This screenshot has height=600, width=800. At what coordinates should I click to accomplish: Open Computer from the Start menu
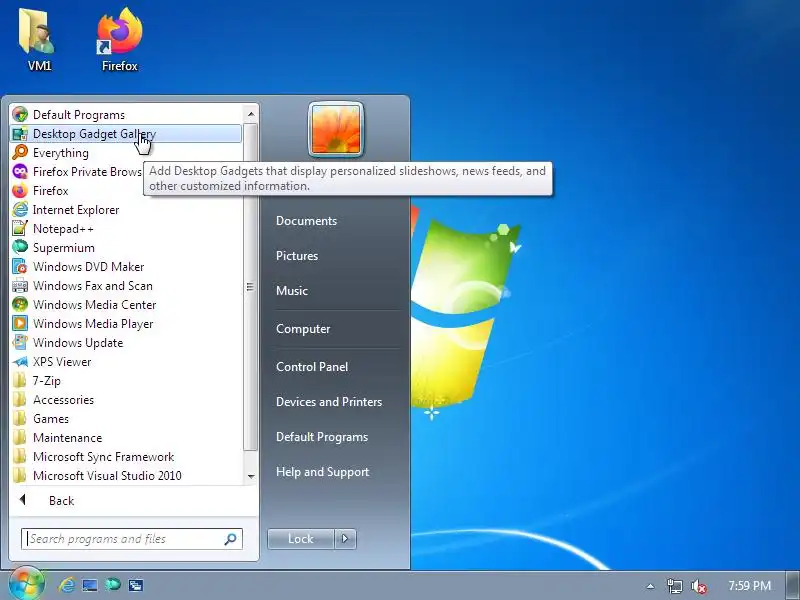303,329
